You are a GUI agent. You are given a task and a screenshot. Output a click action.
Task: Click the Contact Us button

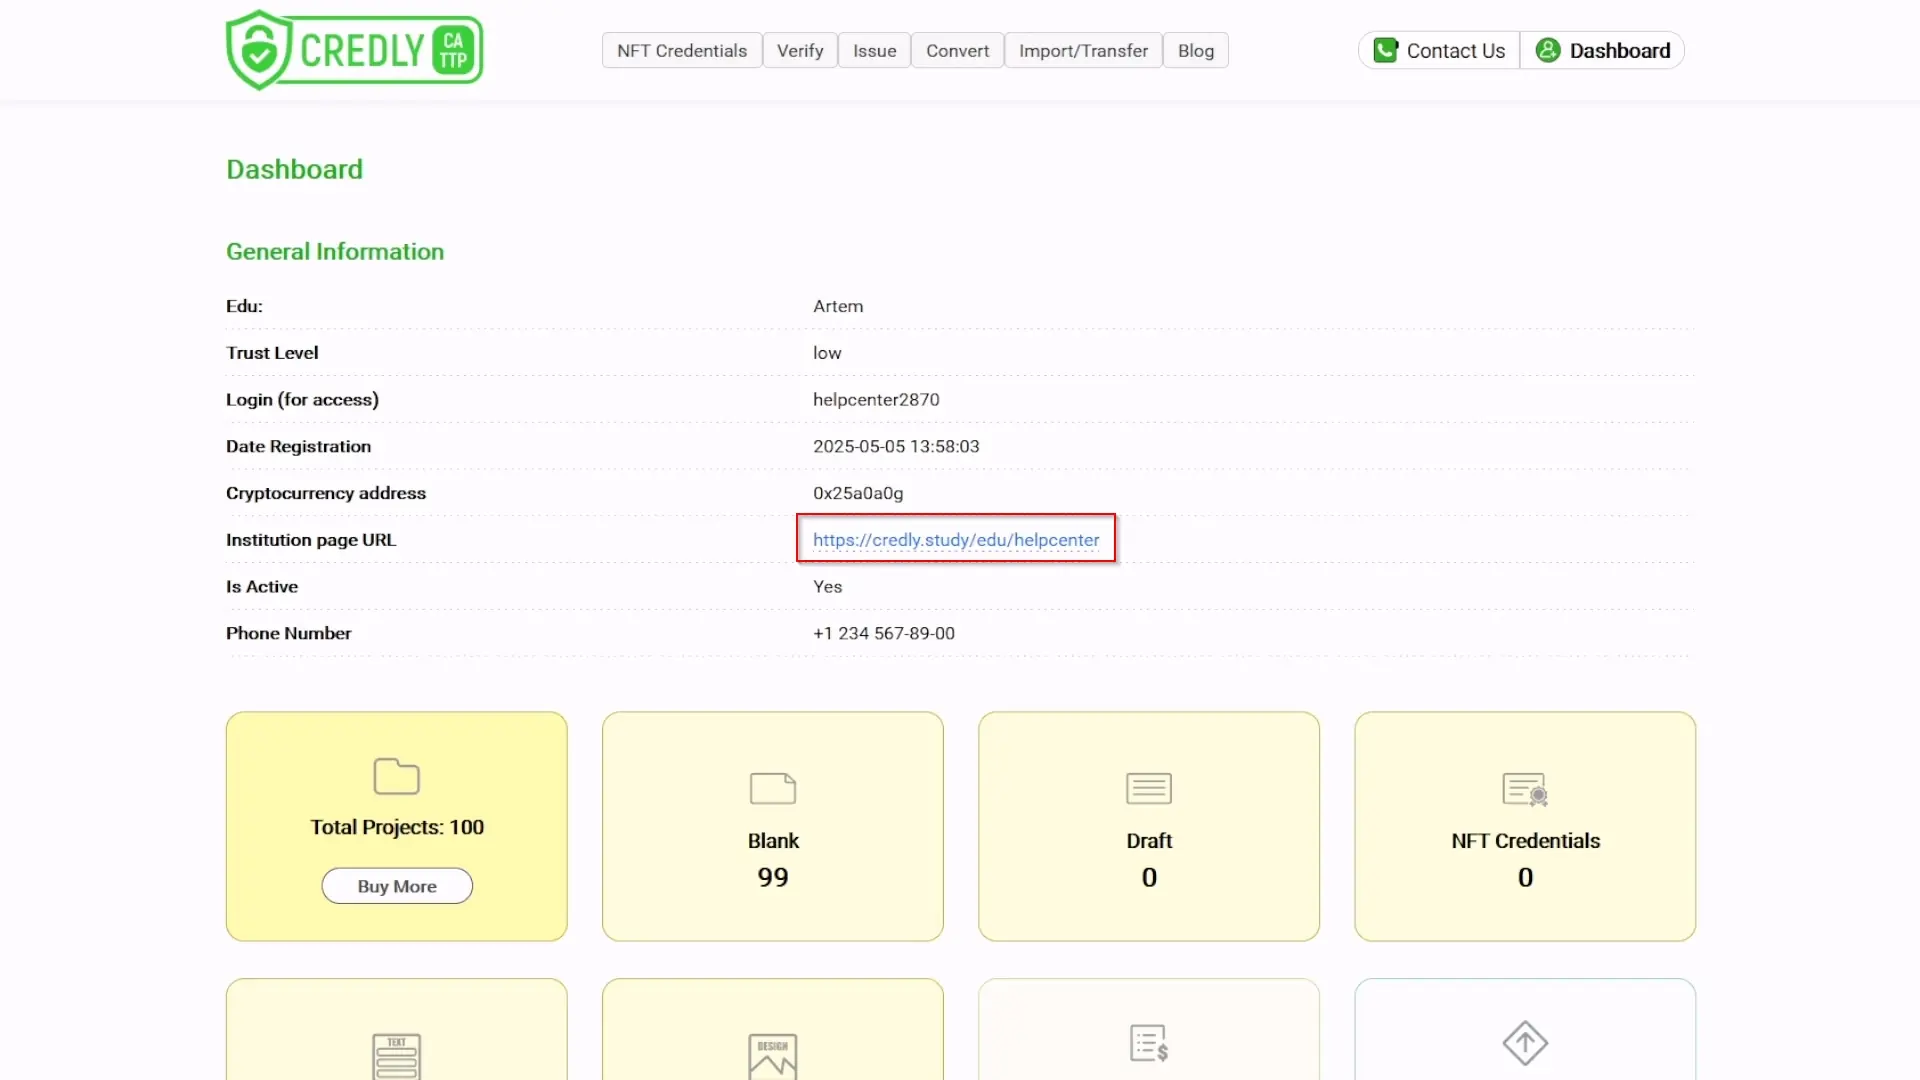(x=1439, y=50)
